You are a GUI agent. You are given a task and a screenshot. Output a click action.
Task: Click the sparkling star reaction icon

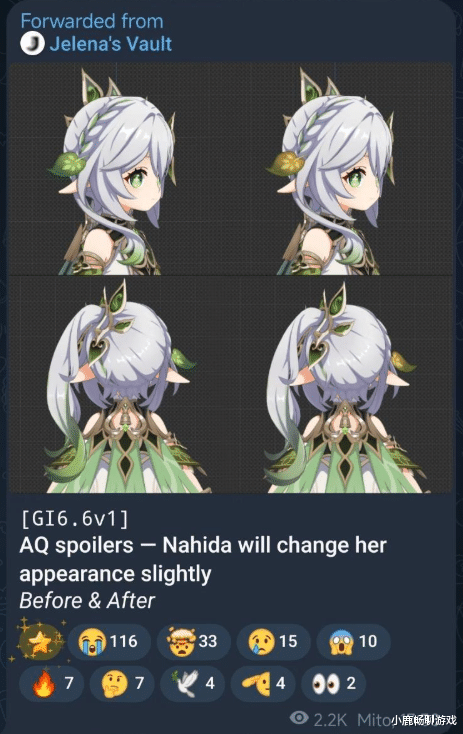click(40, 641)
